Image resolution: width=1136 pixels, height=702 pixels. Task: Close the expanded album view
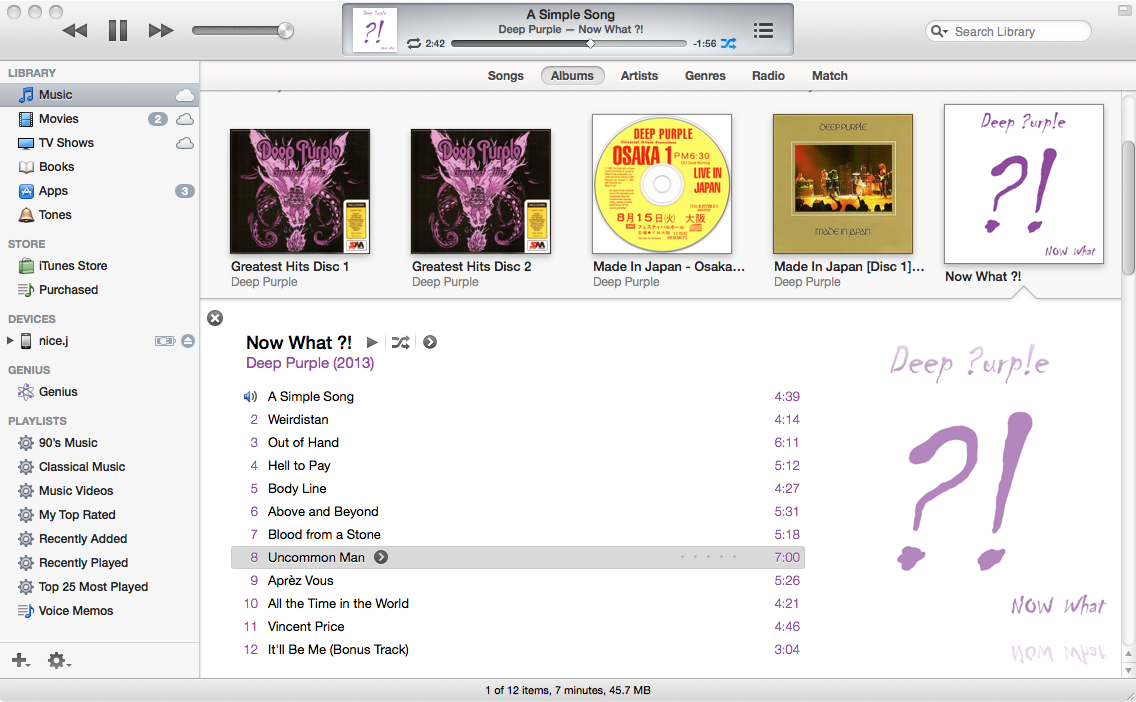coord(215,318)
